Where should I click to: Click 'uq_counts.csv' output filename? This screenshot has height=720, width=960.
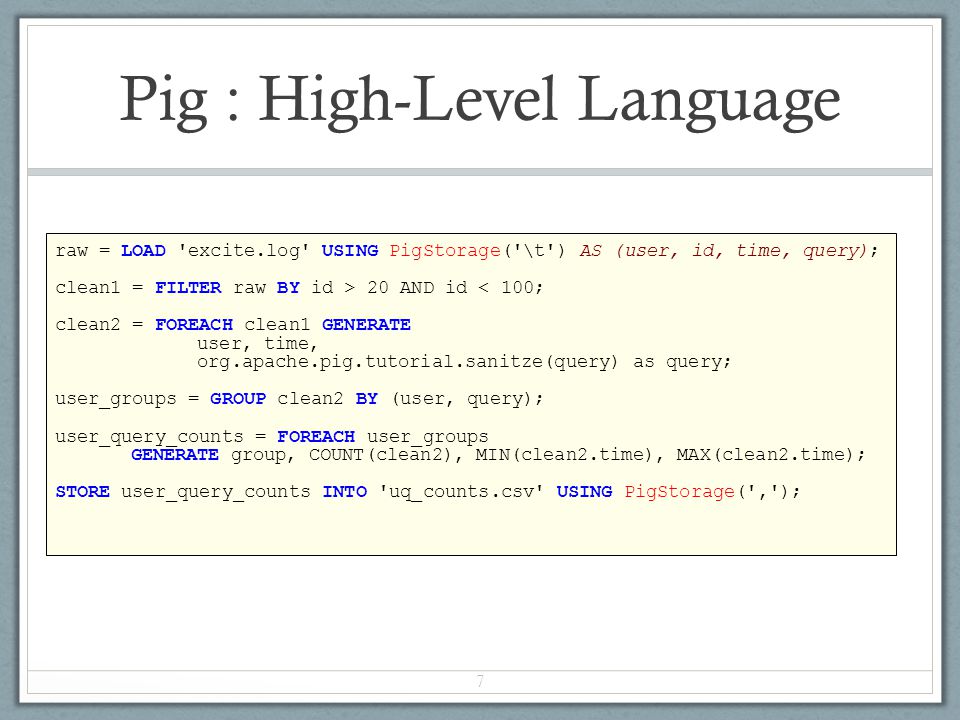pos(461,492)
